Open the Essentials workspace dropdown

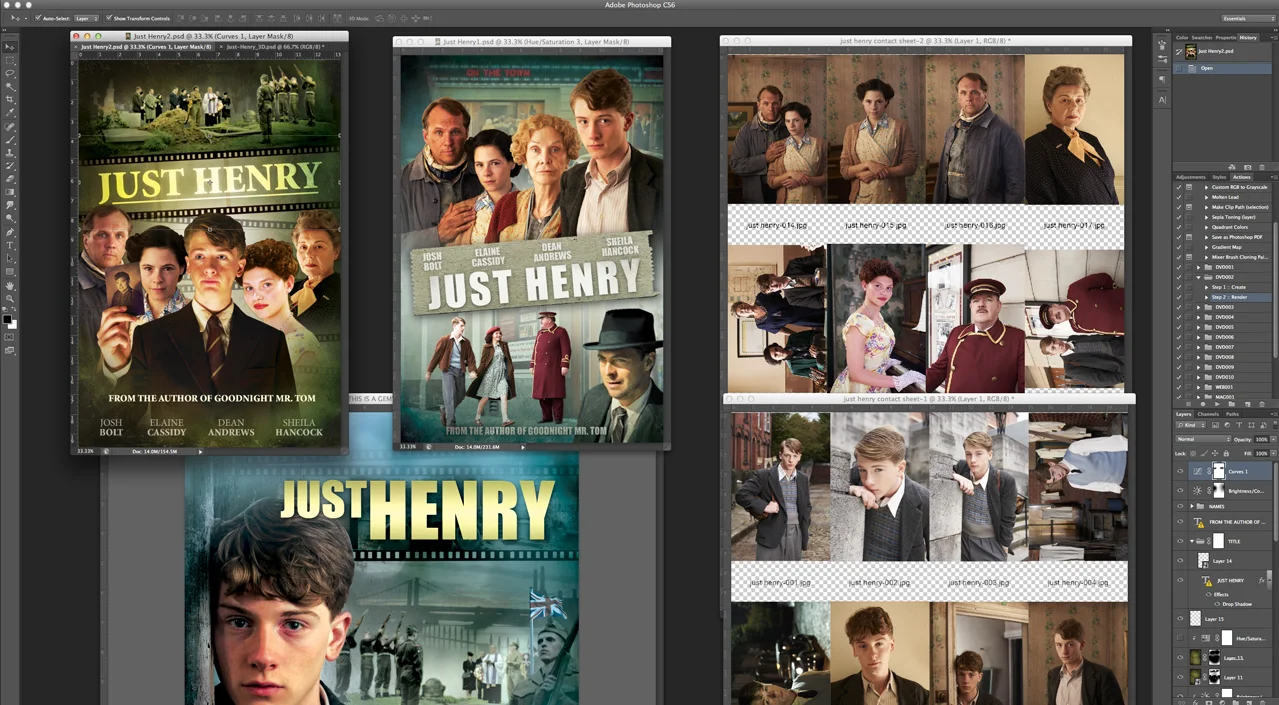point(1248,18)
